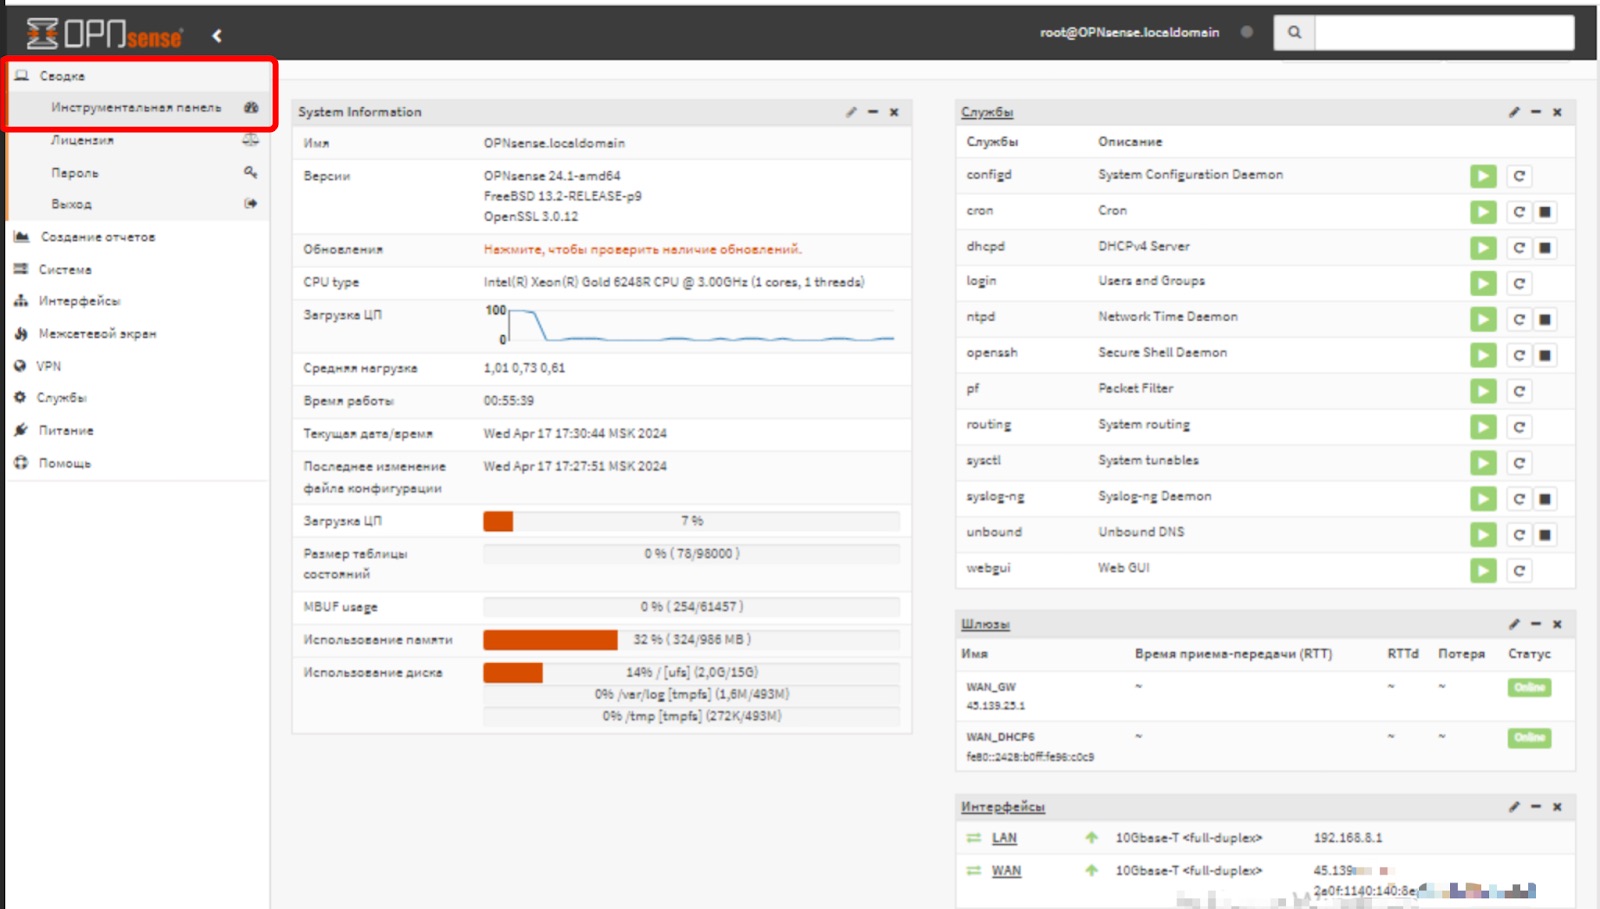Screen dimensions: 1600x909
Task: Expand the Система menu
Action: (x=65, y=269)
